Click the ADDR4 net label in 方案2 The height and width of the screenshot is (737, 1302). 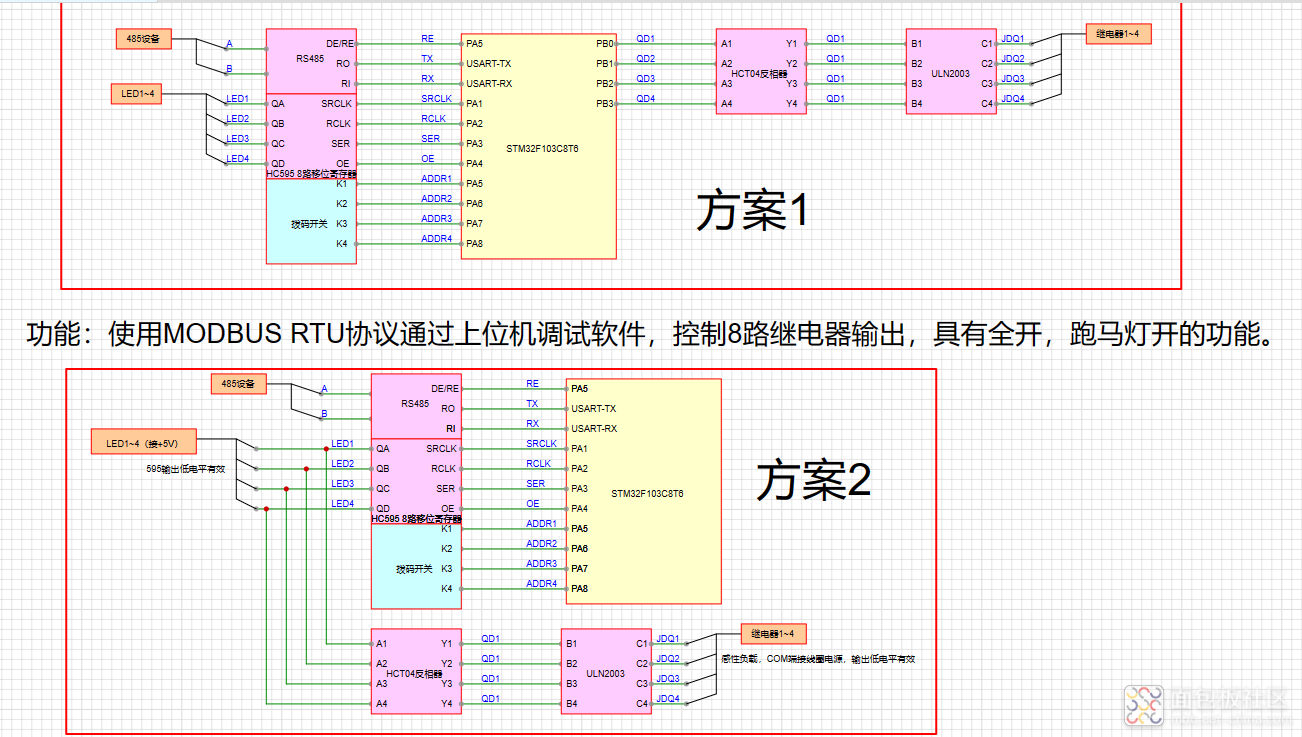click(542, 584)
